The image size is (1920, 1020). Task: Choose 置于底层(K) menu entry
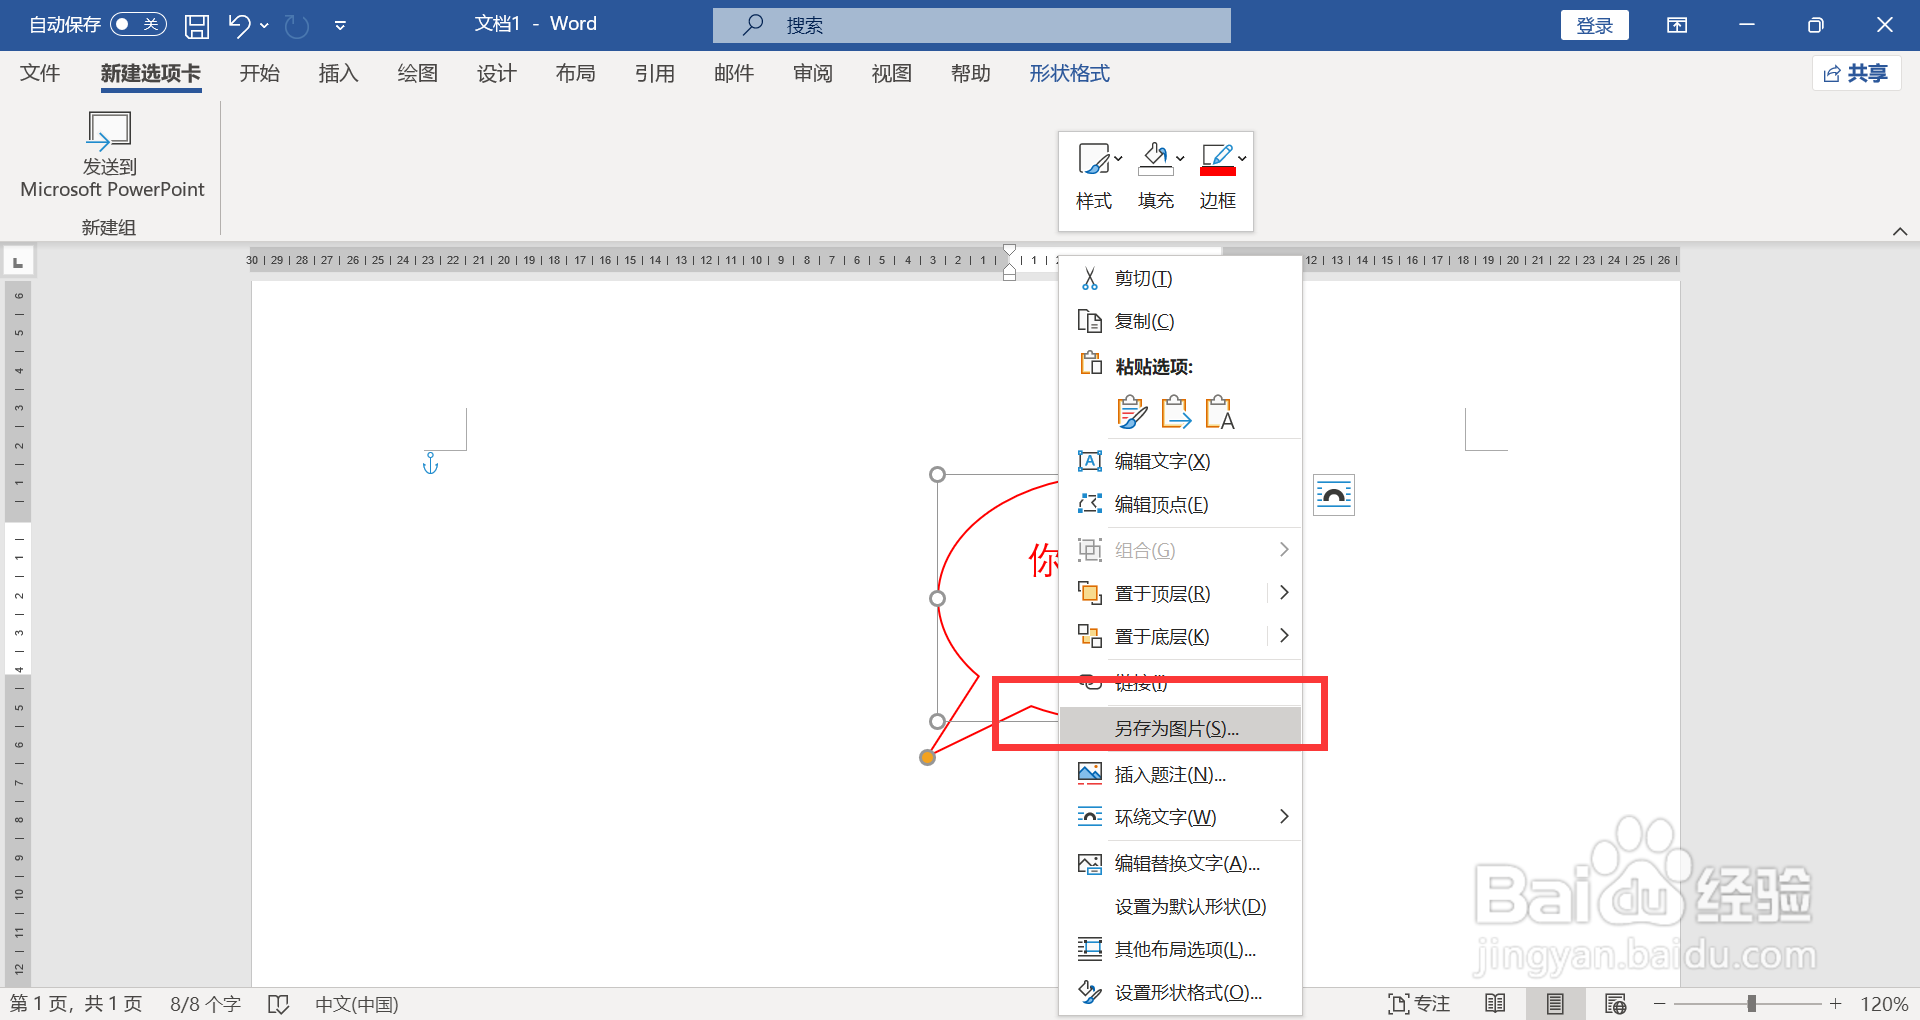tap(1164, 636)
